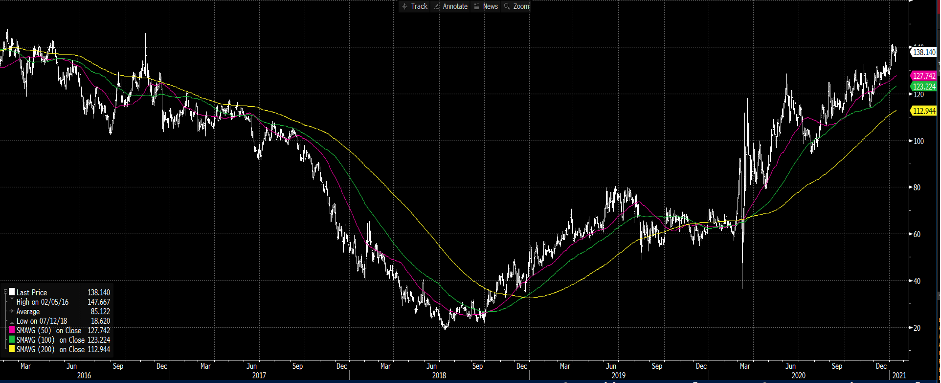Click the 100 gridline label on price axis
This screenshot has height=383, width=941.
[919, 140]
